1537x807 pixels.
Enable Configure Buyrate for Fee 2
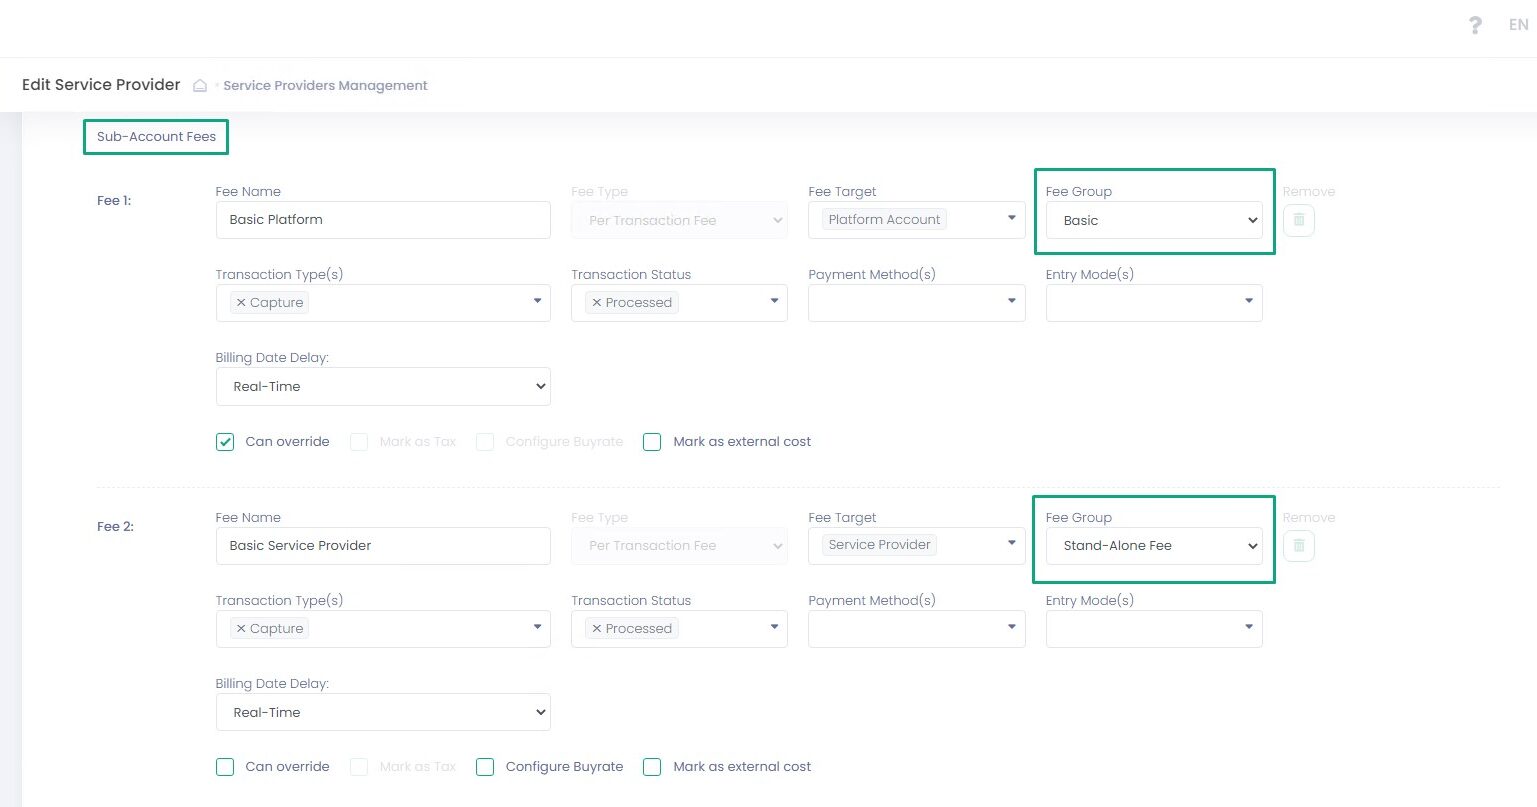point(485,767)
